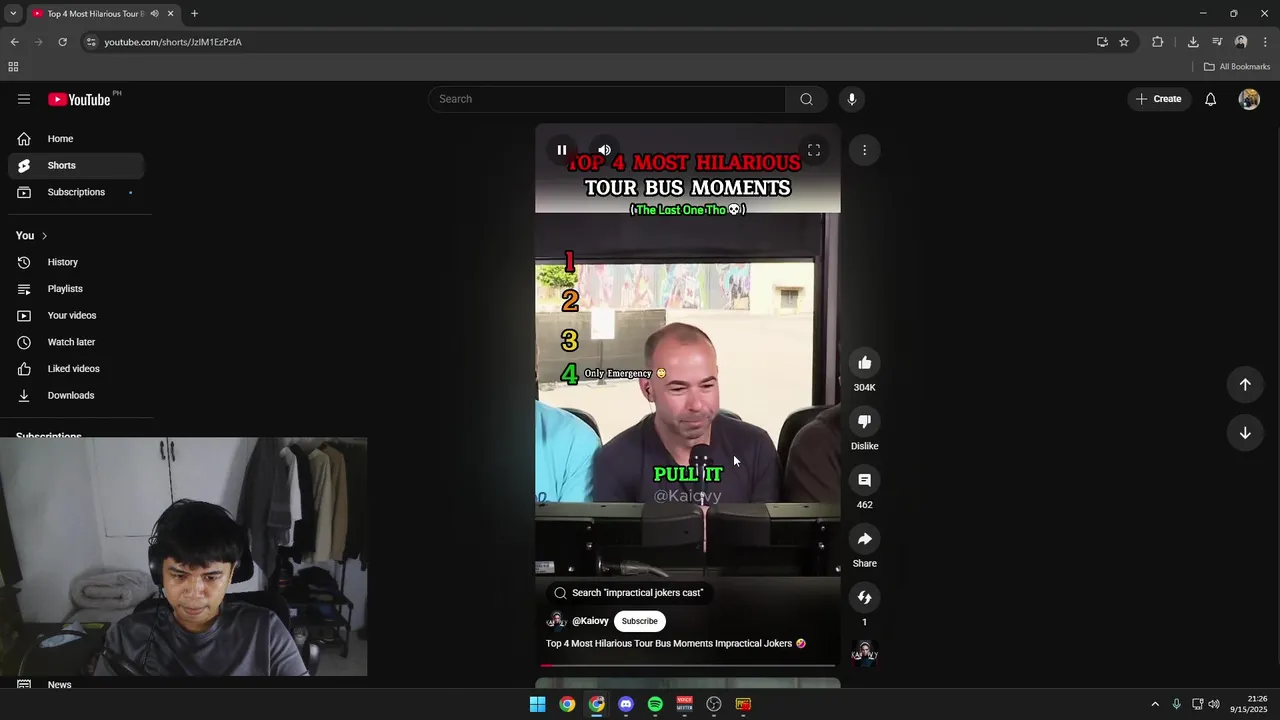Open Your videos
Screen dimensions: 1280x720
(76, 315)
